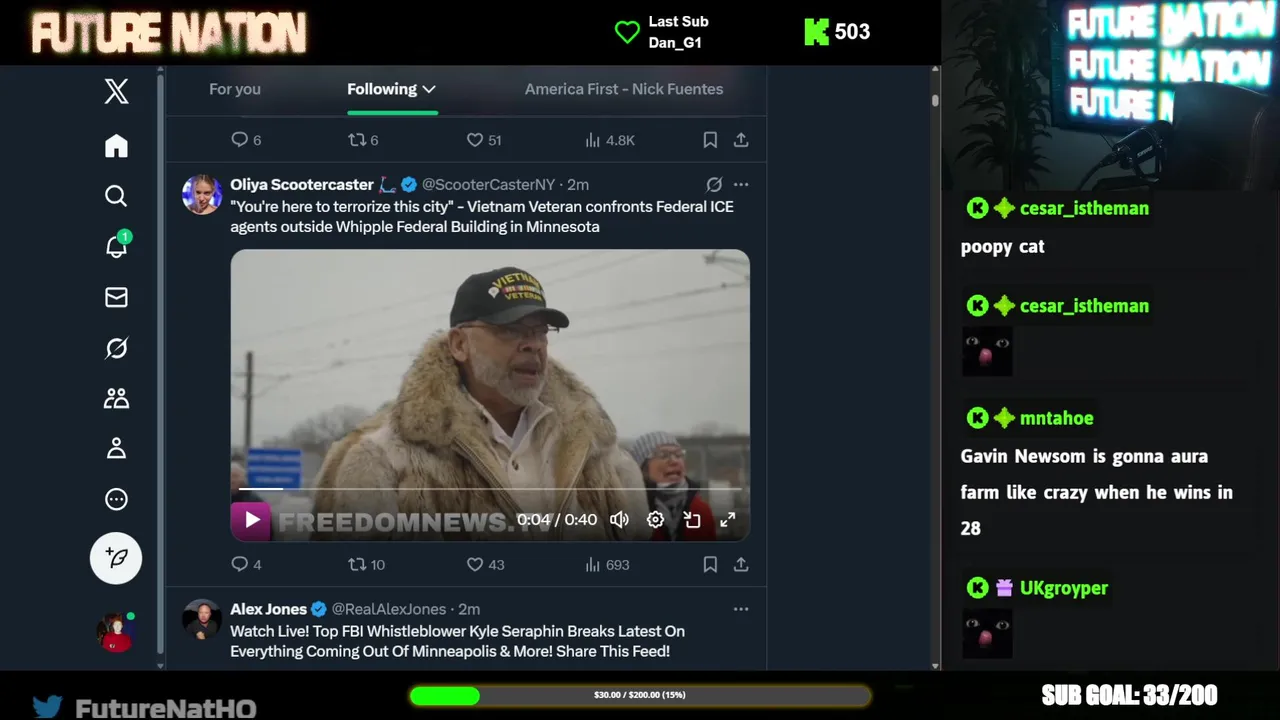The image size is (1280, 720).
Task: Play the Vietnam Veteran video
Action: pos(252,519)
